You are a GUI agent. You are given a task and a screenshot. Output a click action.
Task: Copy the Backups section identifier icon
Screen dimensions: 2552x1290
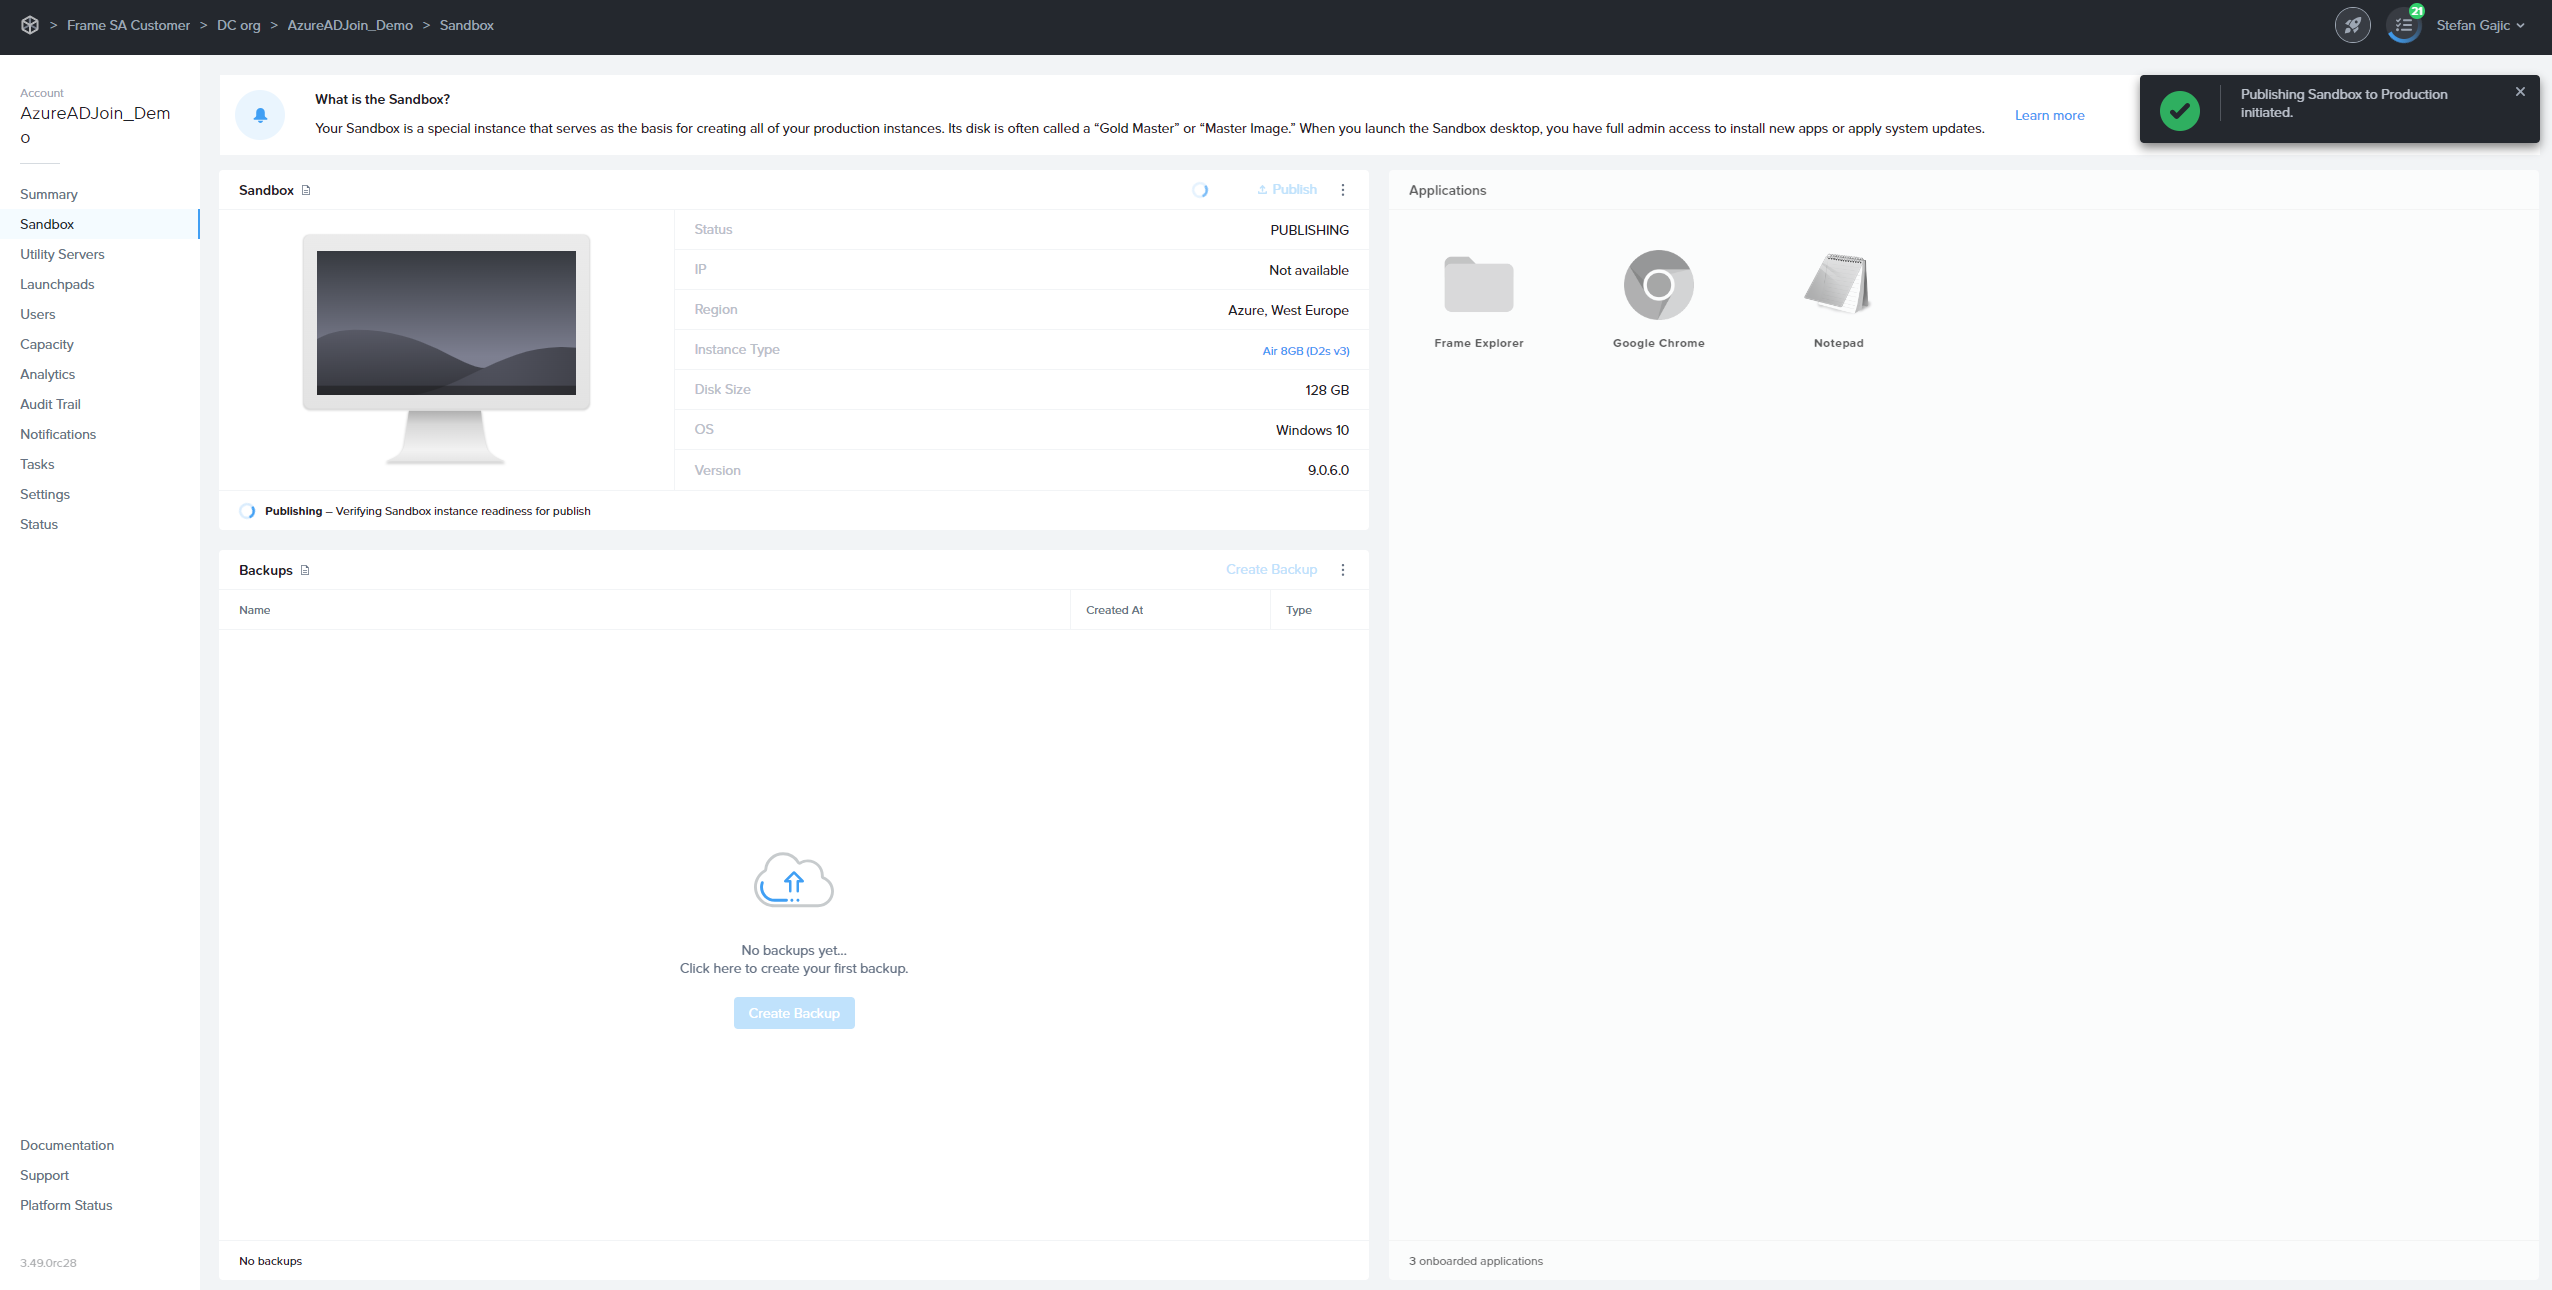(306, 570)
